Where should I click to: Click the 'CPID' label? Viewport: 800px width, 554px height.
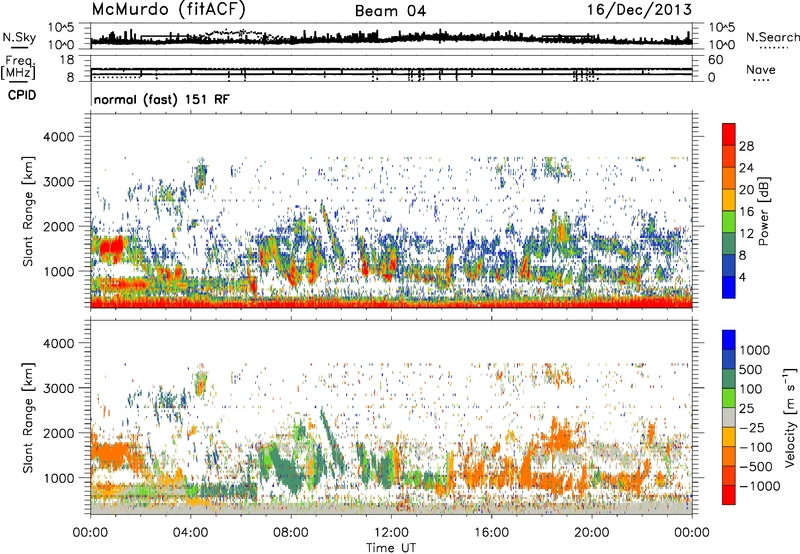coord(22,95)
